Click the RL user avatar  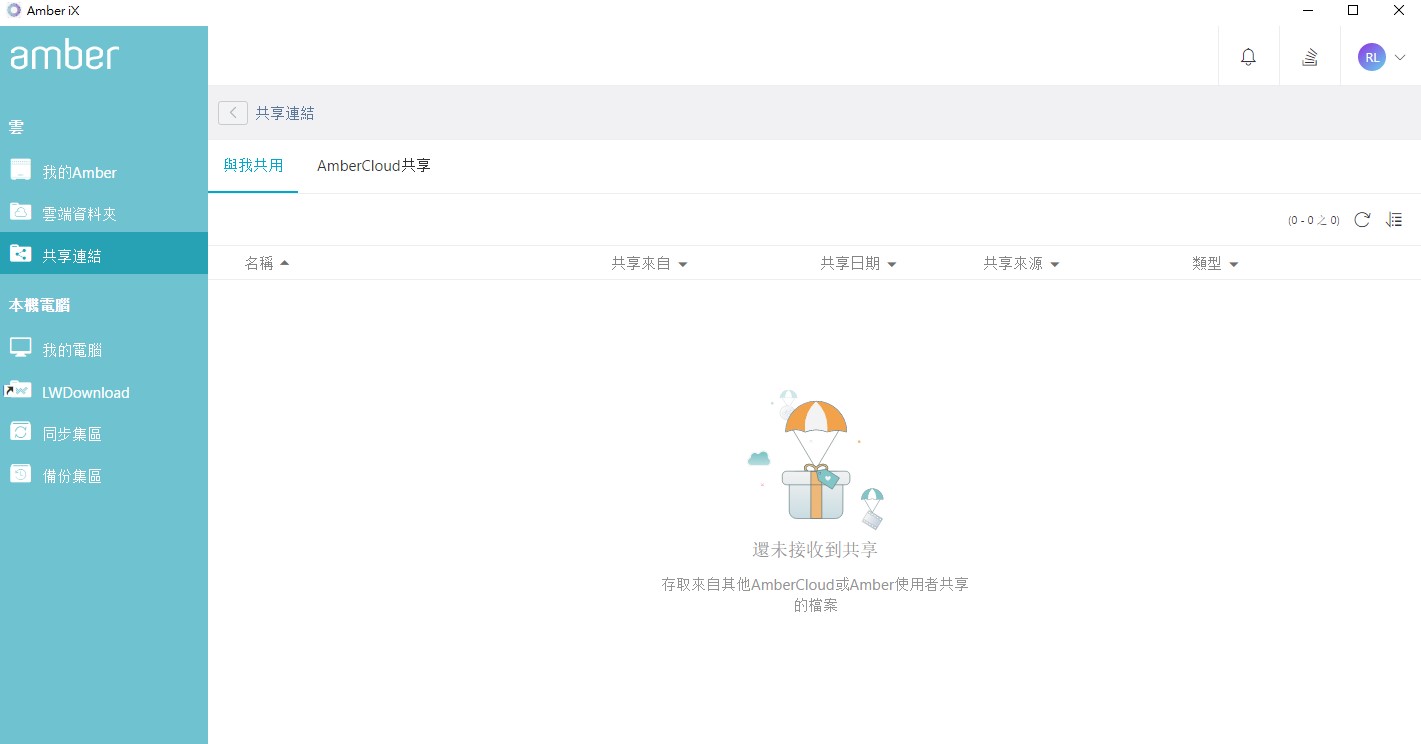[x=1371, y=57]
